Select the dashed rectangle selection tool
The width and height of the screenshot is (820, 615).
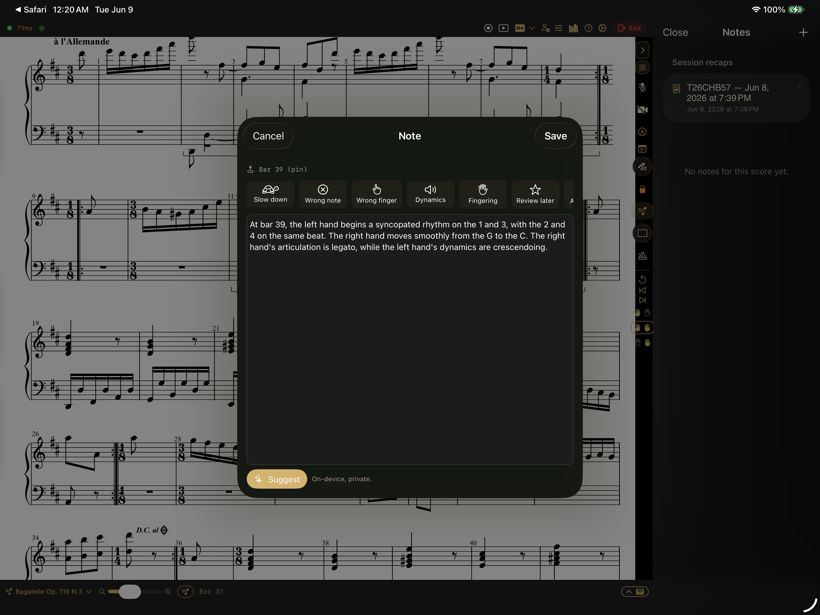click(x=643, y=233)
